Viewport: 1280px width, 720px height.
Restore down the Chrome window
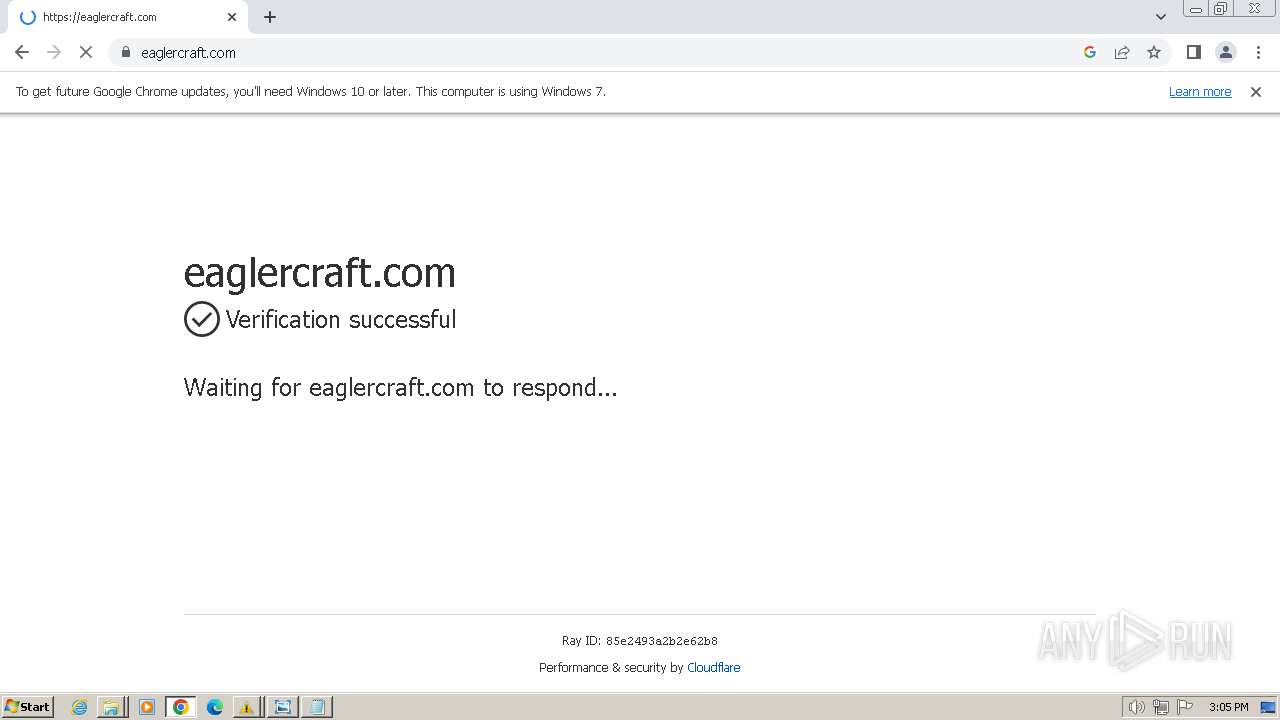(x=1221, y=9)
